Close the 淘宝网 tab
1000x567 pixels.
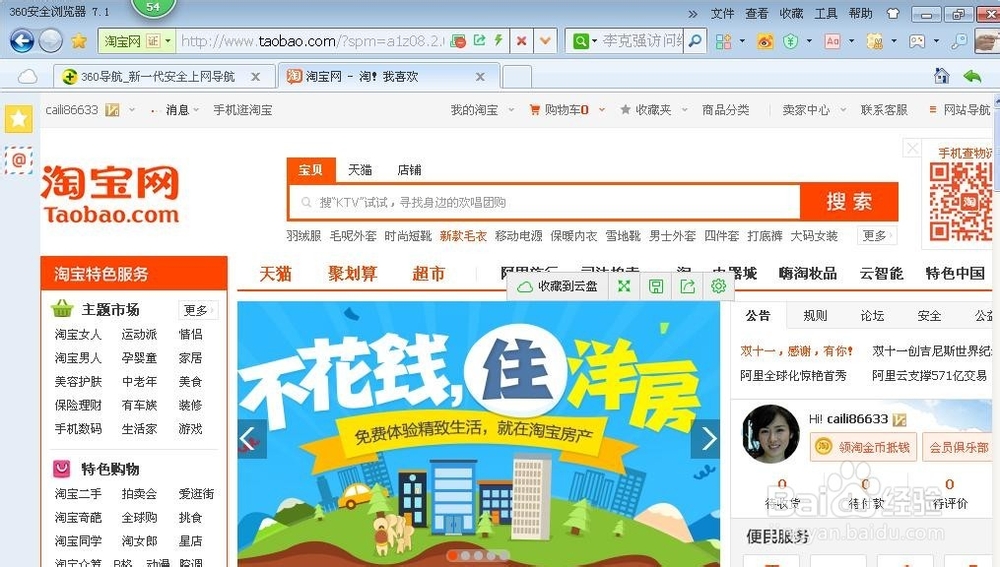pos(480,77)
